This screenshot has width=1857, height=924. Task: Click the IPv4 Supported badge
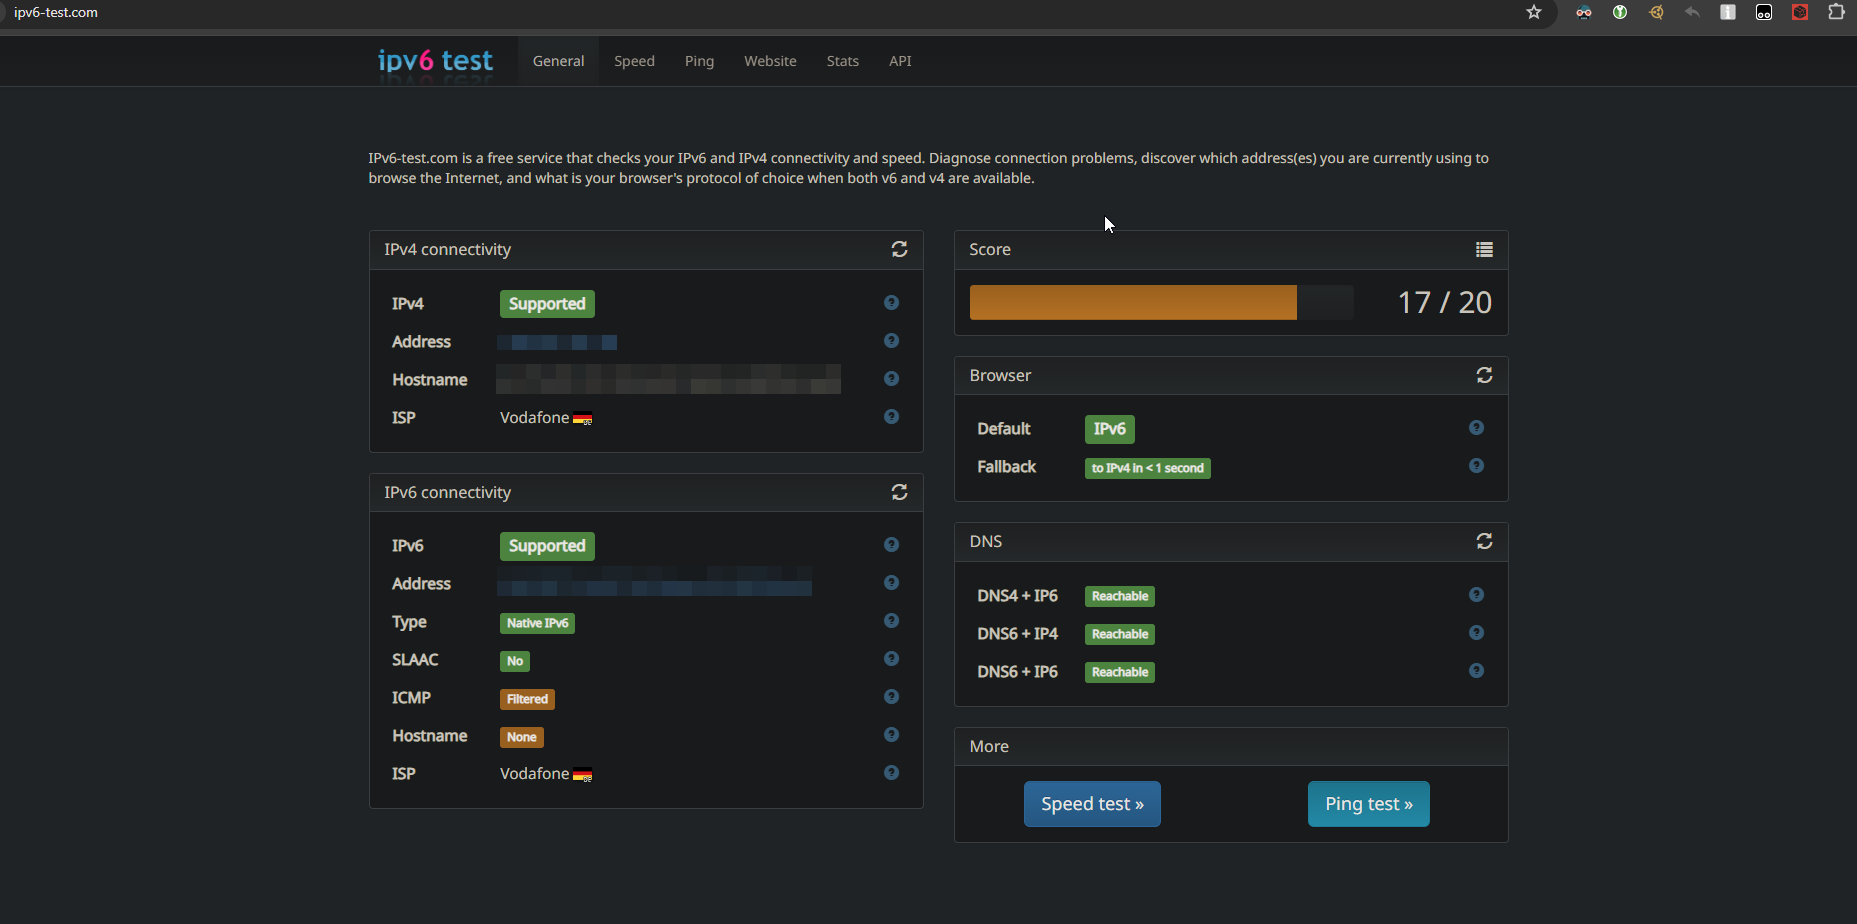[x=547, y=304]
